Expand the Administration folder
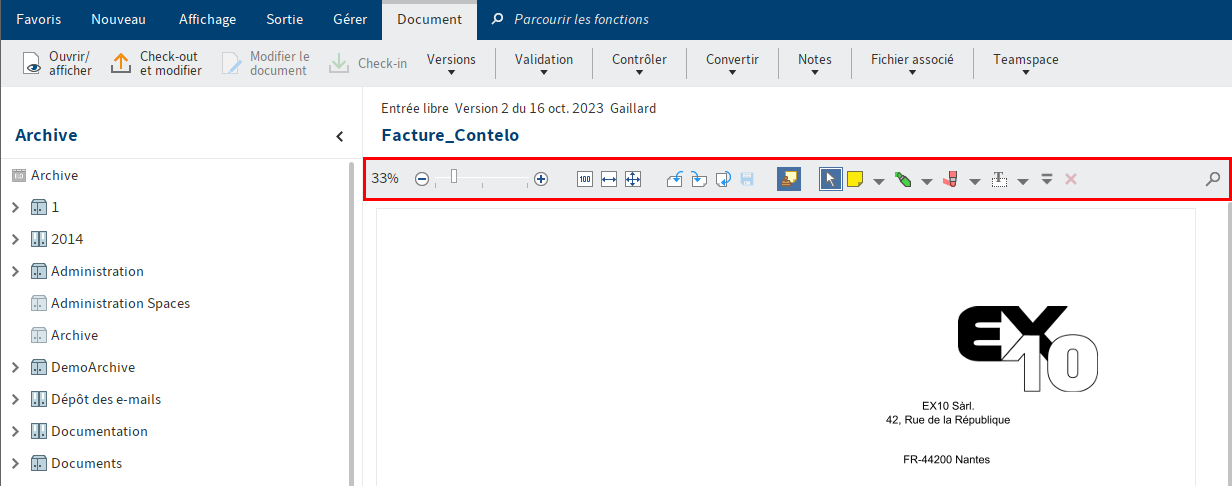 [15, 271]
